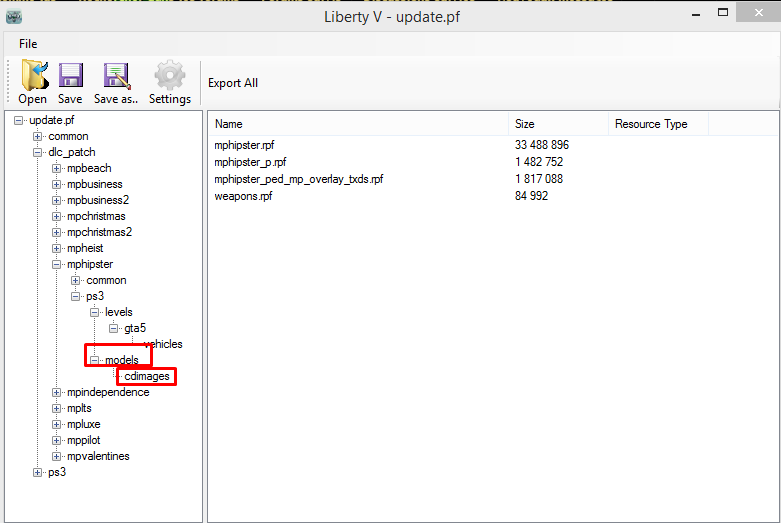Expand the bottom ps3 tree node
The image size is (781, 523).
pyautogui.click(x=38, y=473)
